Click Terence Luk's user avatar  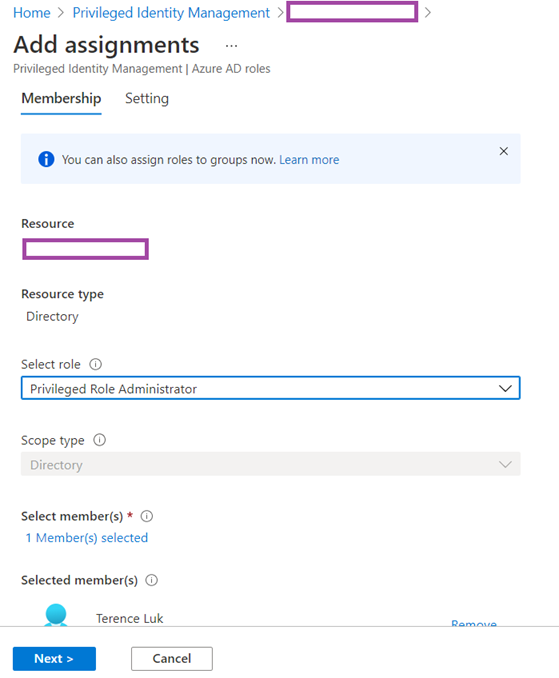(56, 615)
